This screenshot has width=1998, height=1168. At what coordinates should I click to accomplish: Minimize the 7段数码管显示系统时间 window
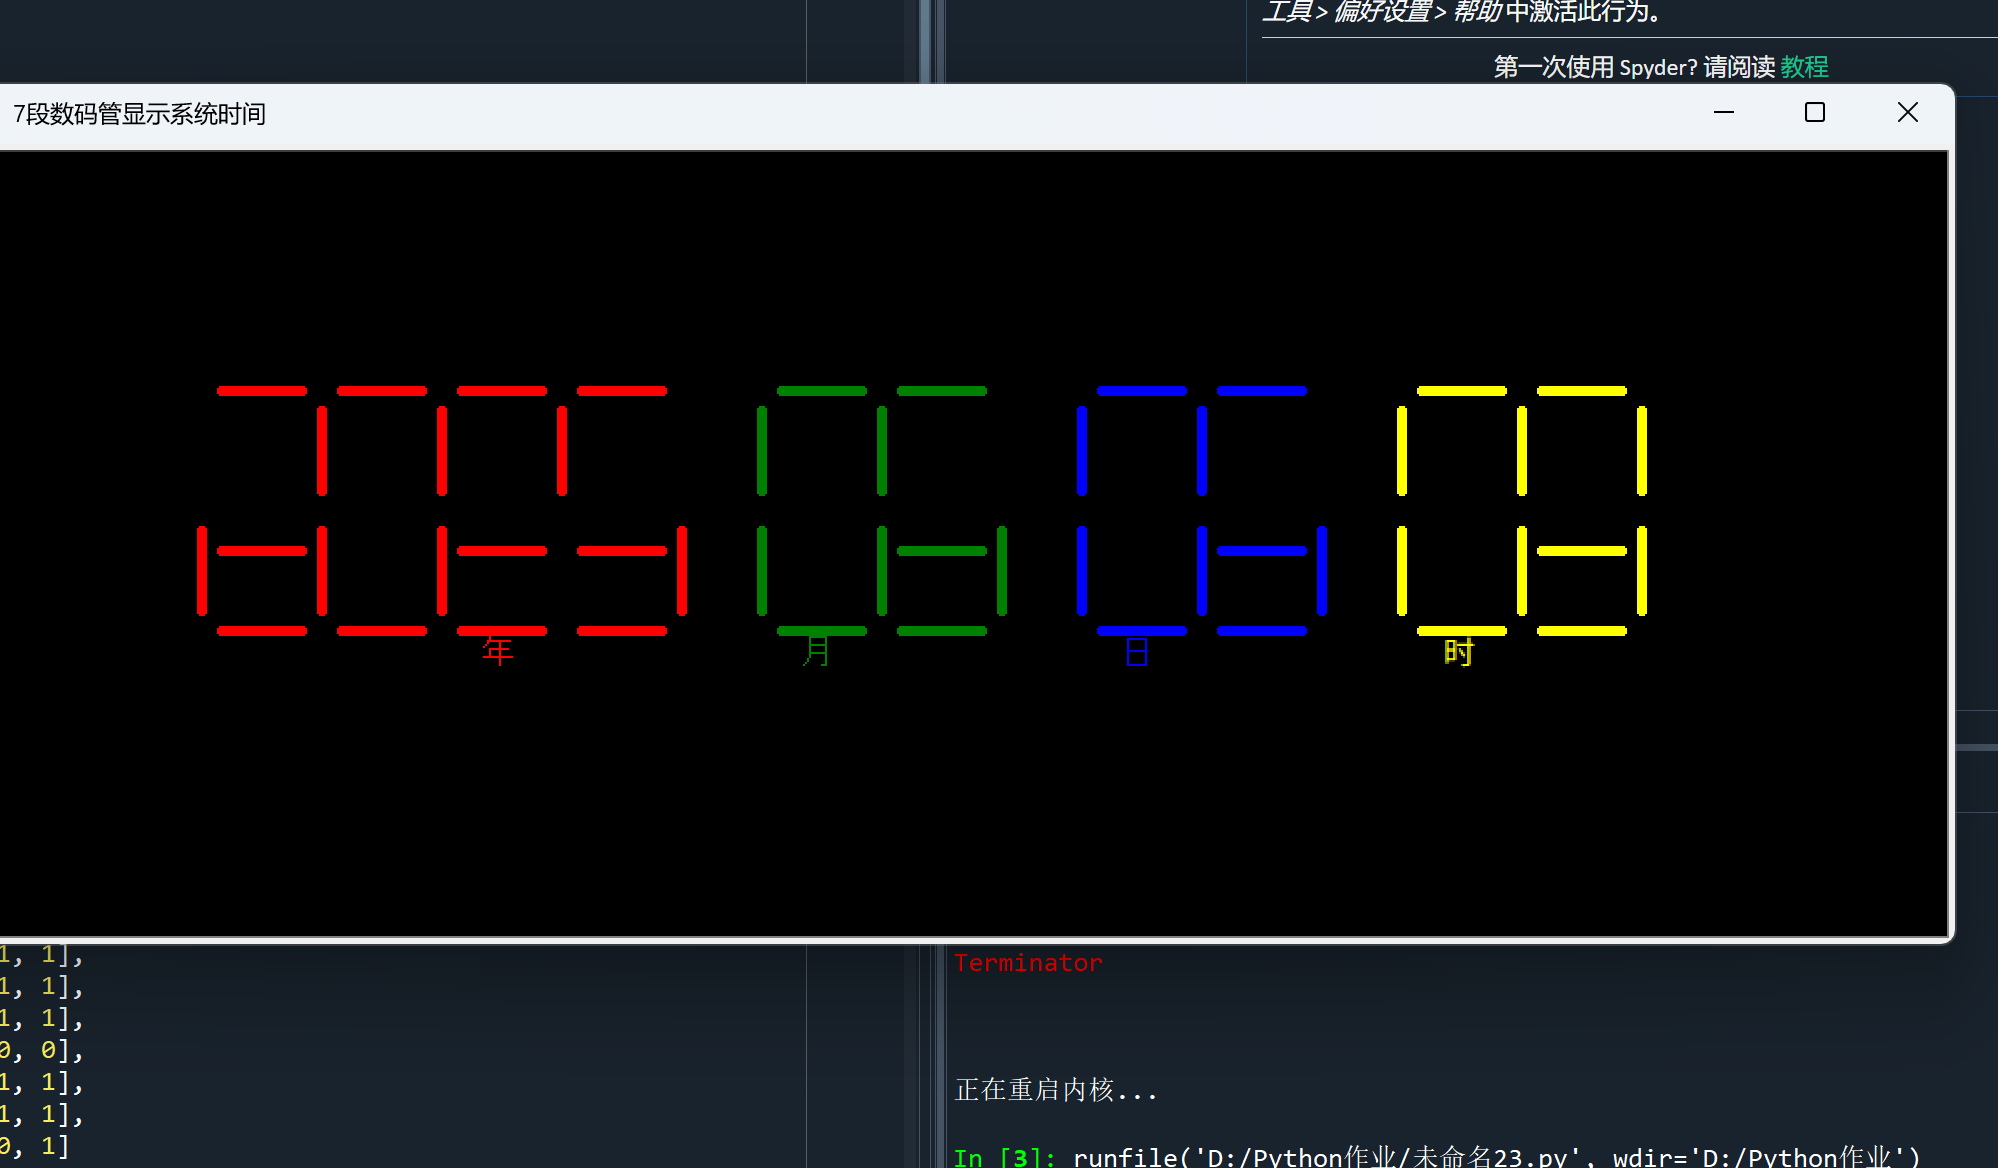pyautogui.click(x=1723, y=113)
